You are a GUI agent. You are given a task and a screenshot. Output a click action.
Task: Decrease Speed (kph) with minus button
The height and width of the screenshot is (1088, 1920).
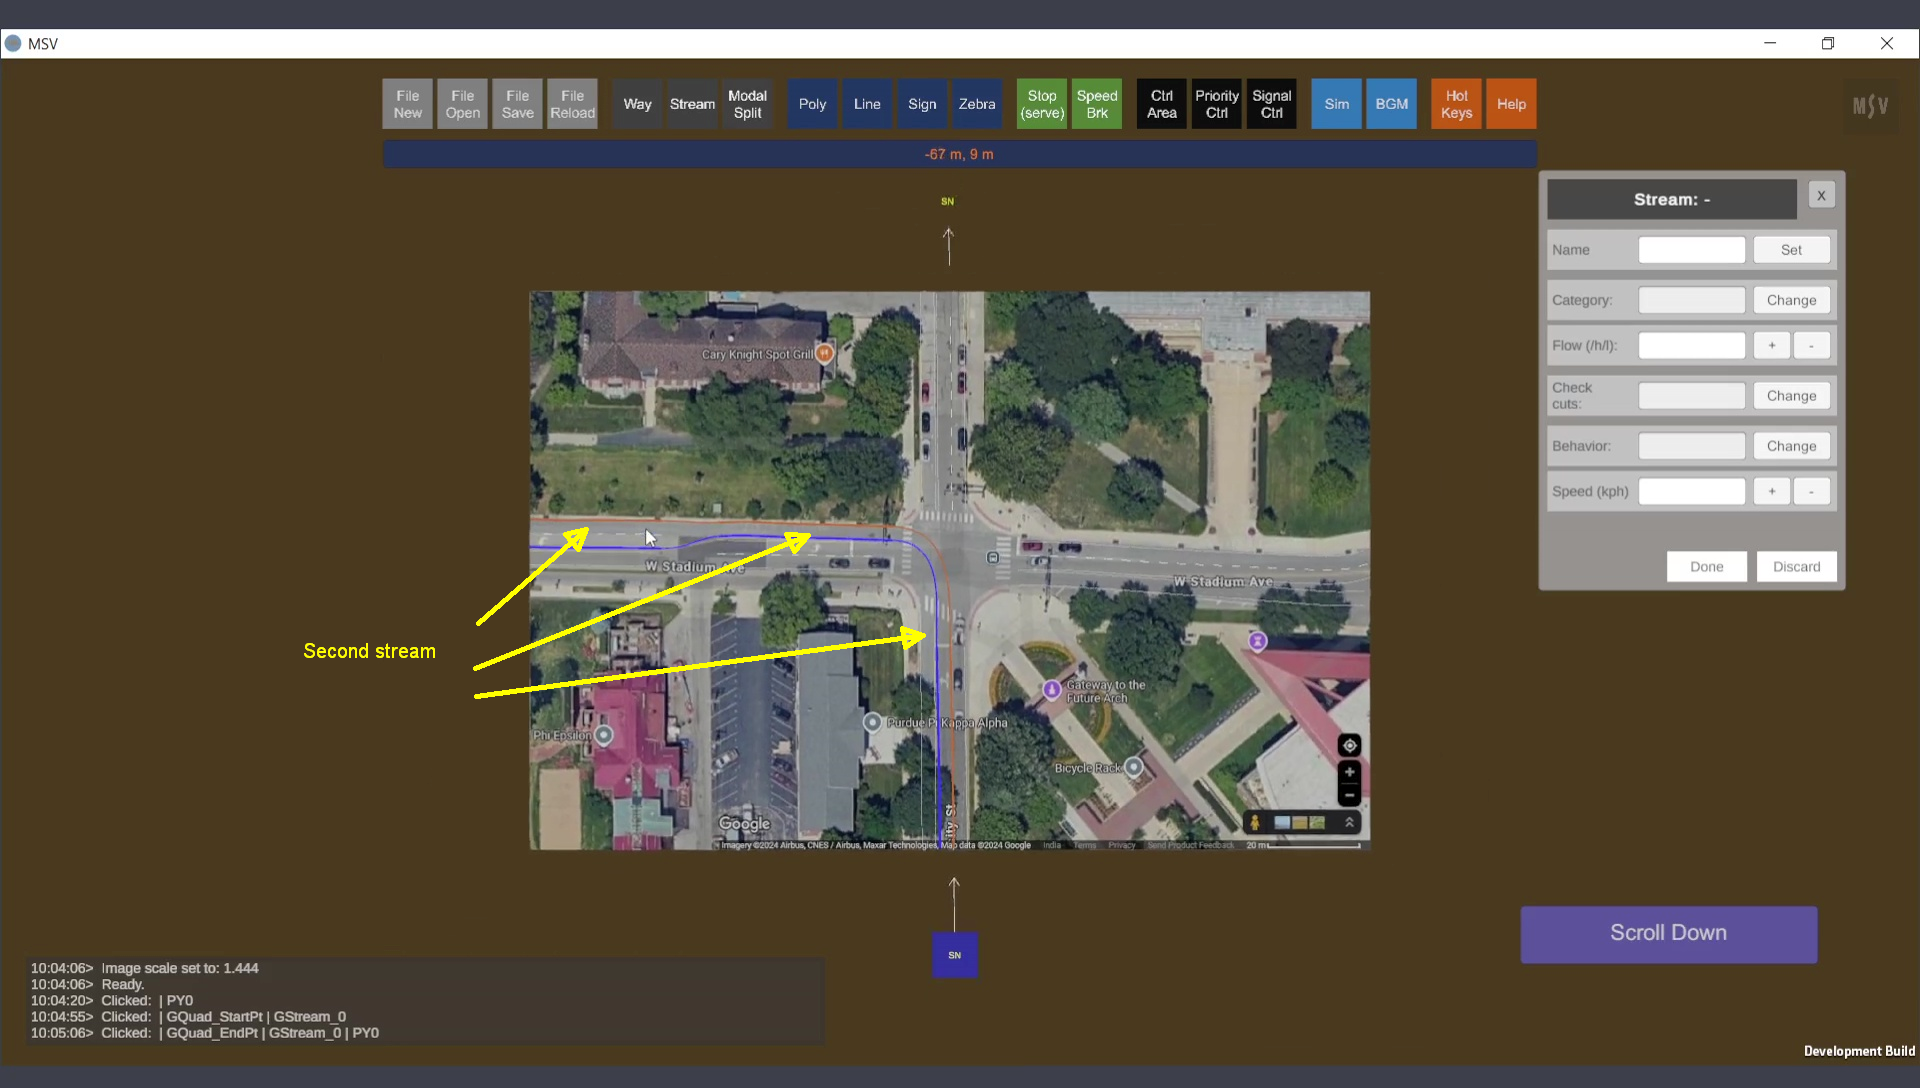(x=1811, y=492)
